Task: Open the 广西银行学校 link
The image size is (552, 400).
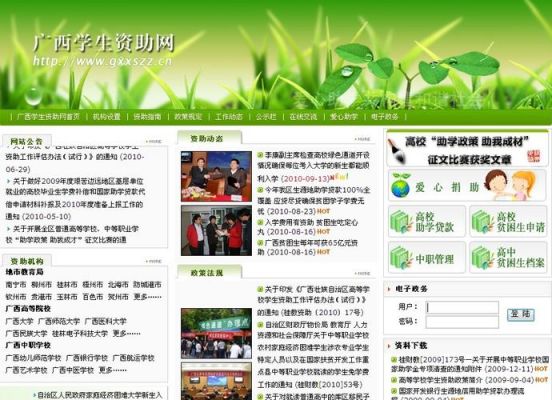Action: coord(87,358)
